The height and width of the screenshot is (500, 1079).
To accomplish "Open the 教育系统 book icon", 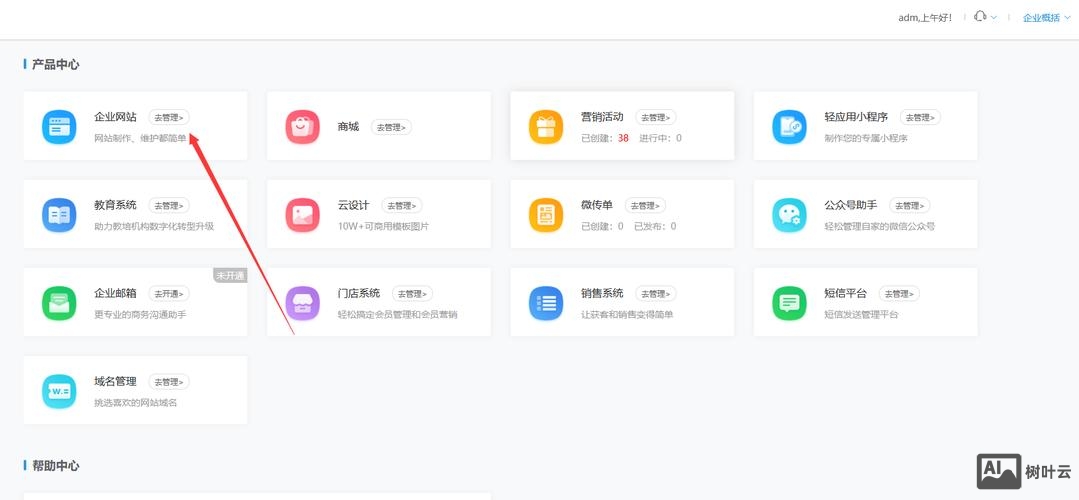I will pos(59,215).
